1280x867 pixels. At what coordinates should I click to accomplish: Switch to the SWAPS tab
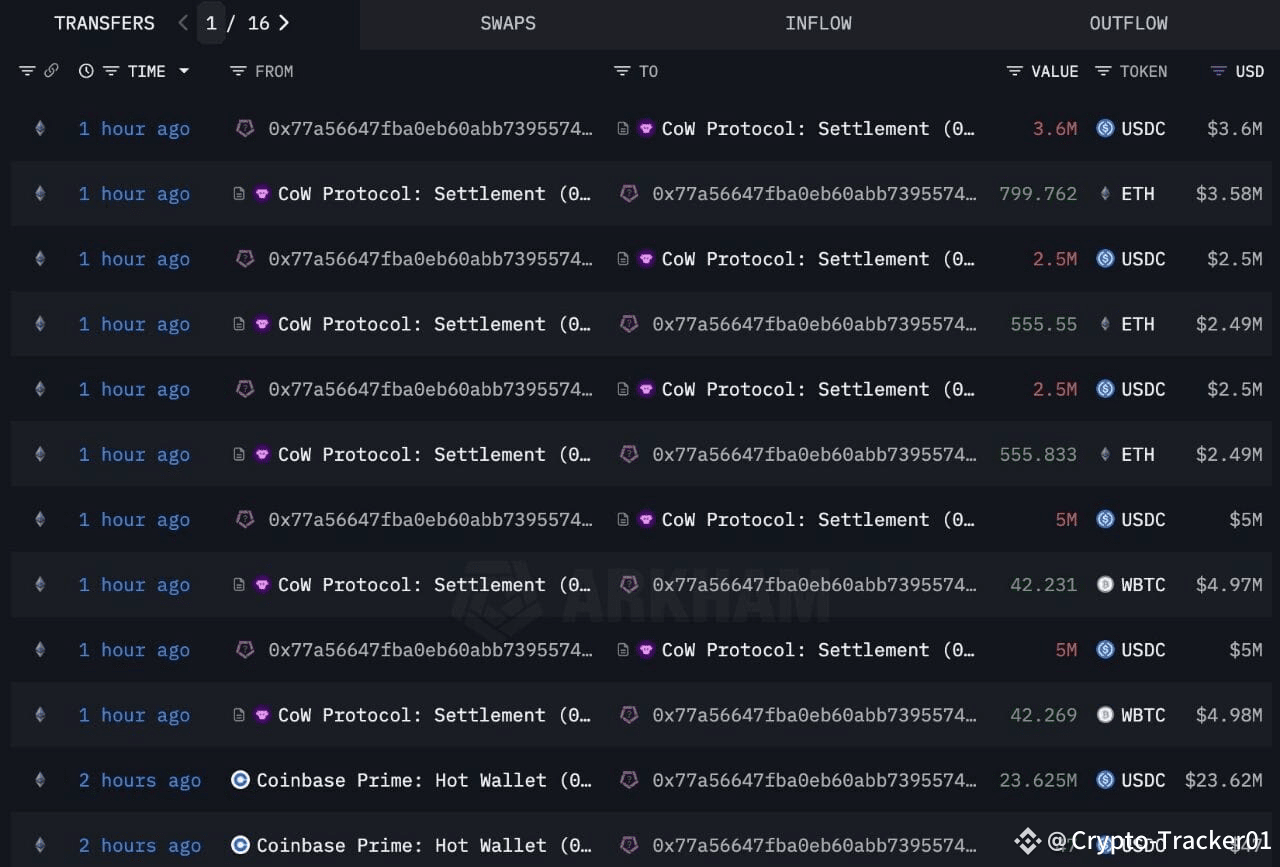pyautogui.click(x=508, y=23)
